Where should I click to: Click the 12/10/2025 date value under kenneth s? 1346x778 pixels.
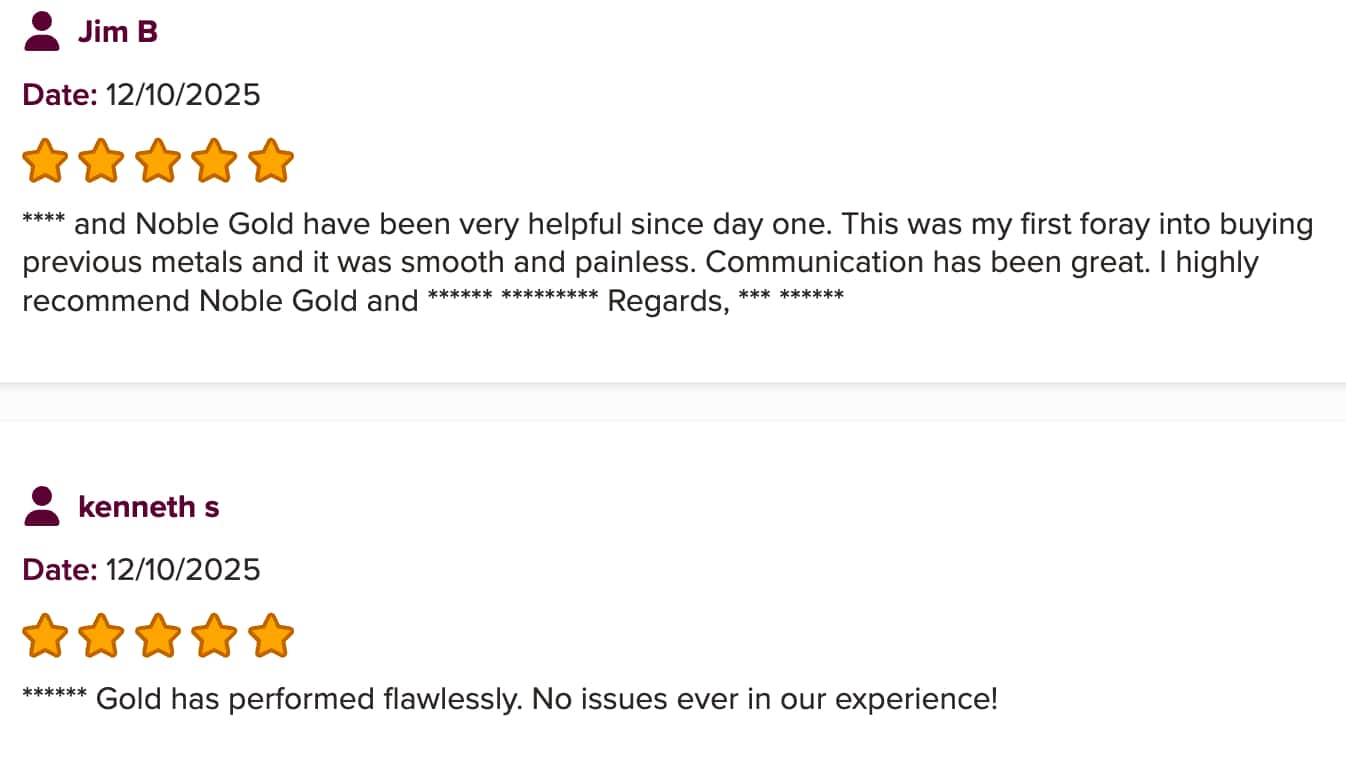pos(182,570)
